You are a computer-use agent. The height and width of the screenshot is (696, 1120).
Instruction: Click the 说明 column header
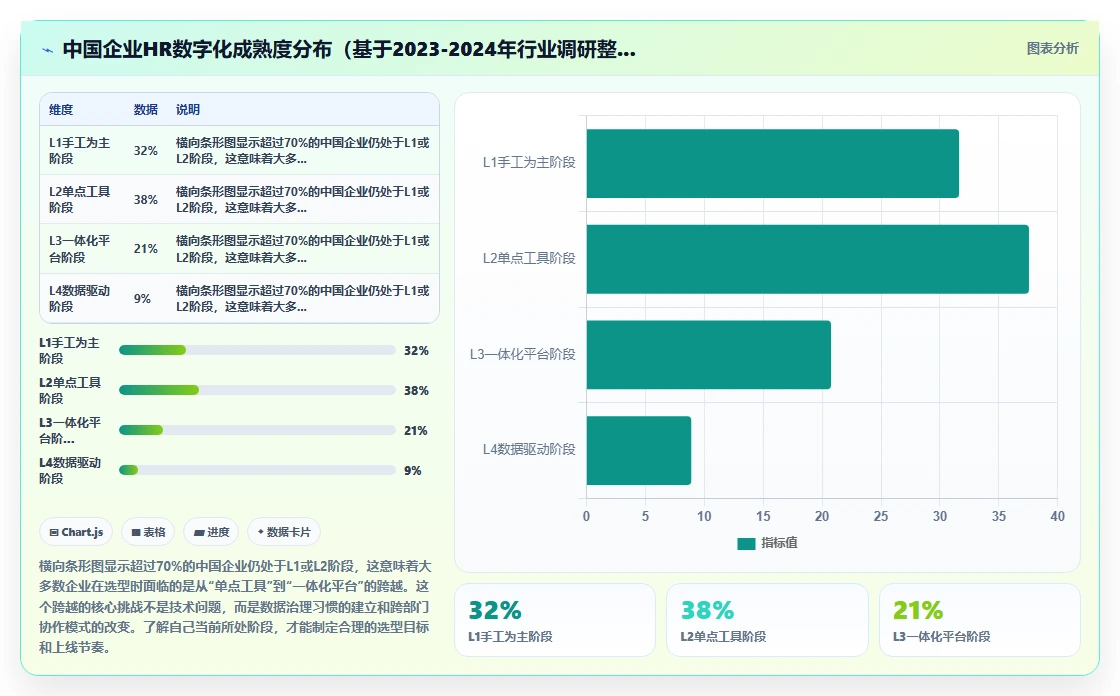tap(188, 109)
